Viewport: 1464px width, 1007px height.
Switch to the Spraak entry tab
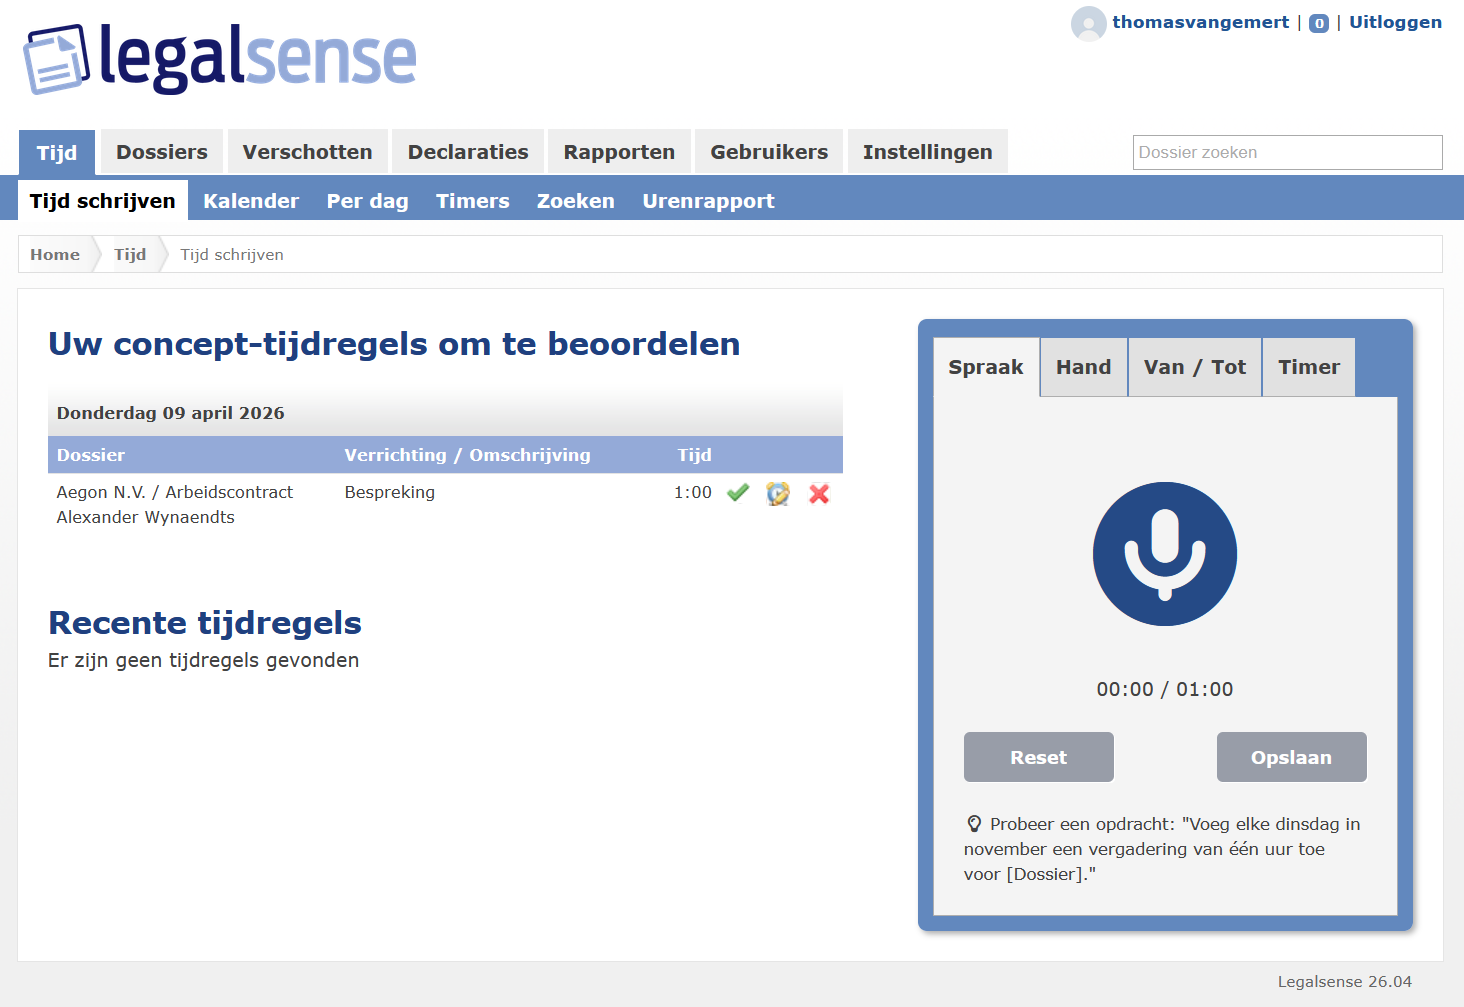[x=986, y=367]
